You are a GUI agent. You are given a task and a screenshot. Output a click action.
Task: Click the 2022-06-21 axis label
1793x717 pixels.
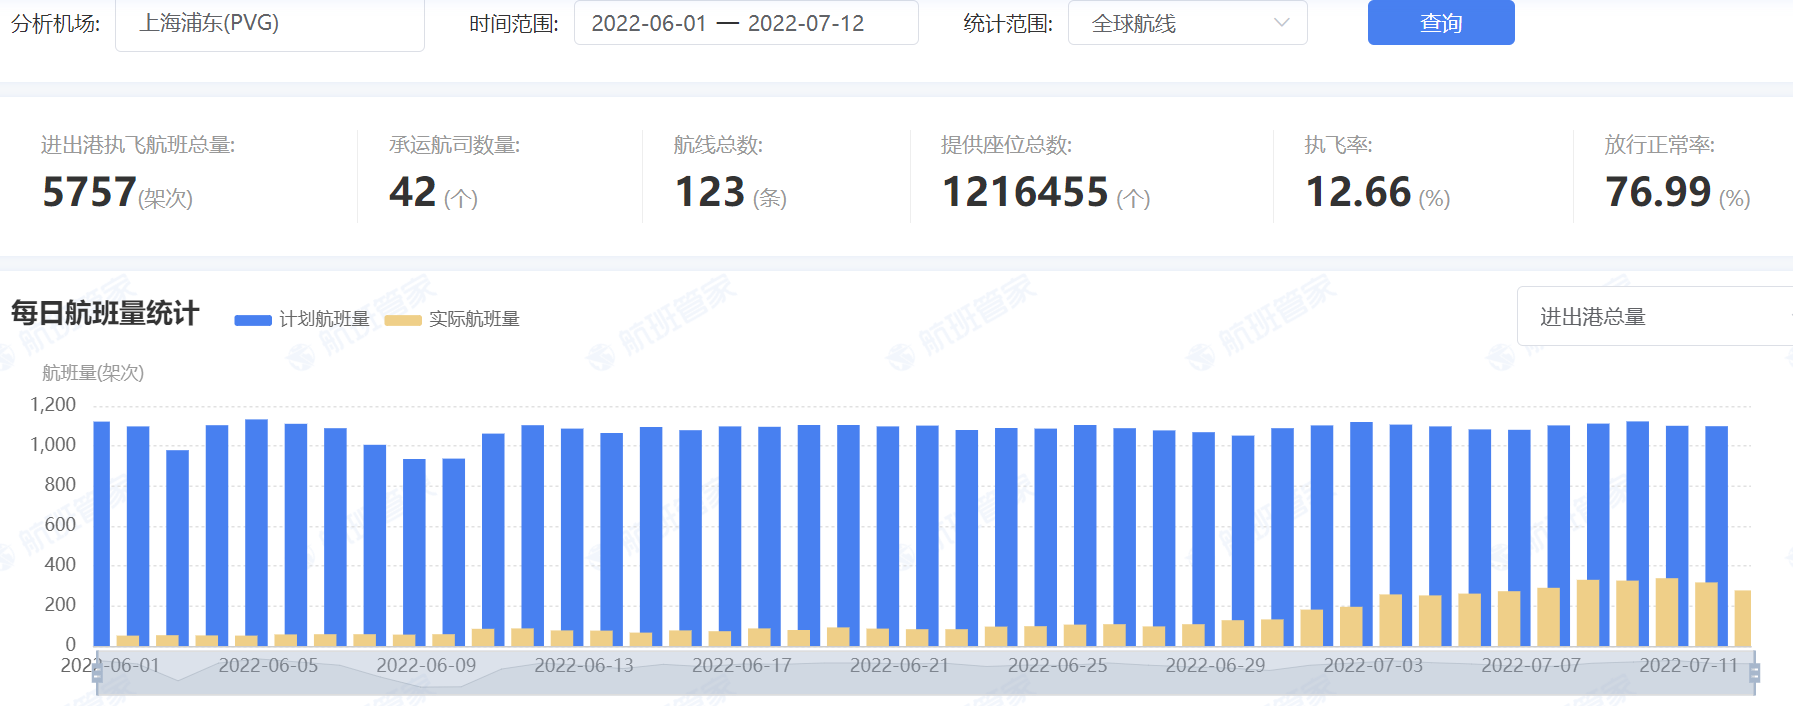(899, 665)
